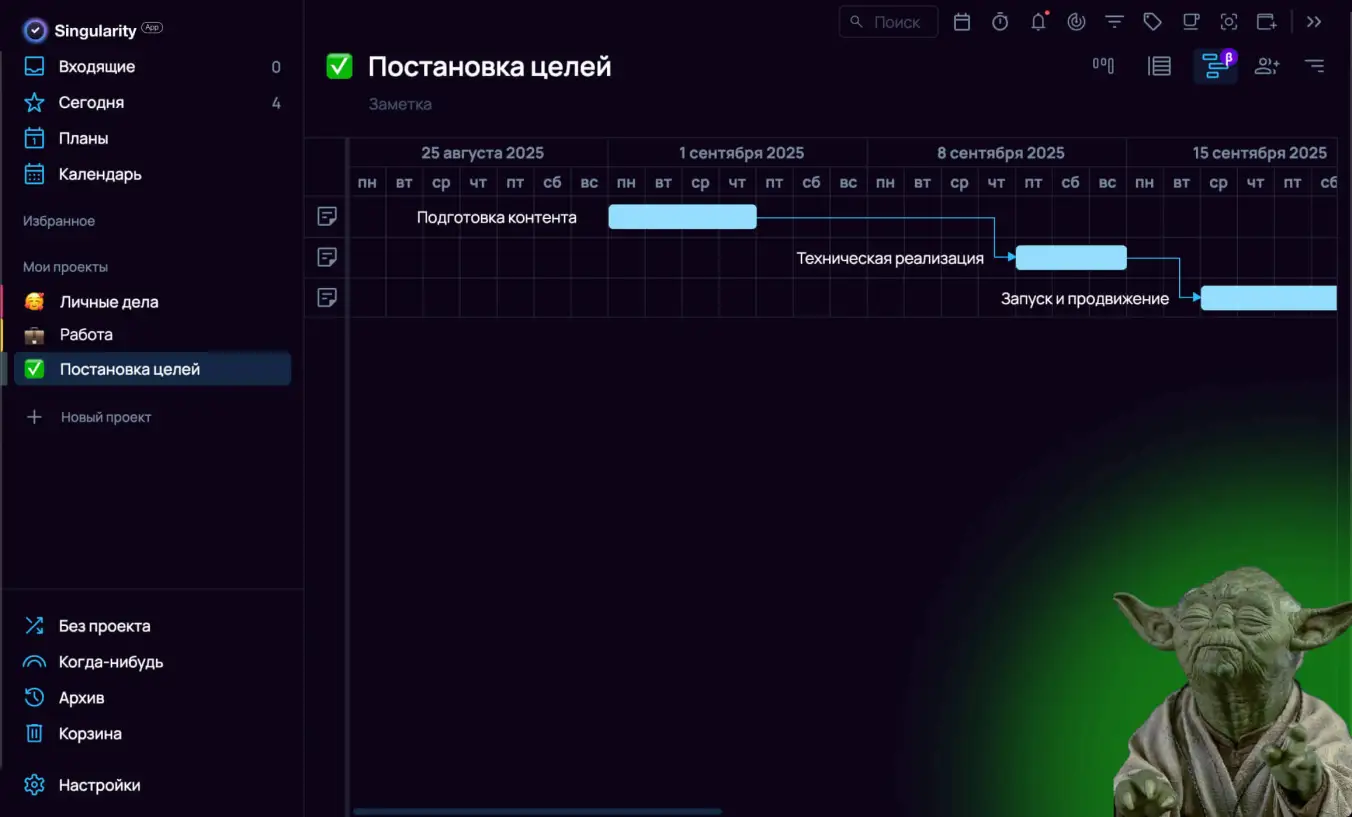Select the Запуск и продвижение Gantt bar

[x=1268, y=298]
